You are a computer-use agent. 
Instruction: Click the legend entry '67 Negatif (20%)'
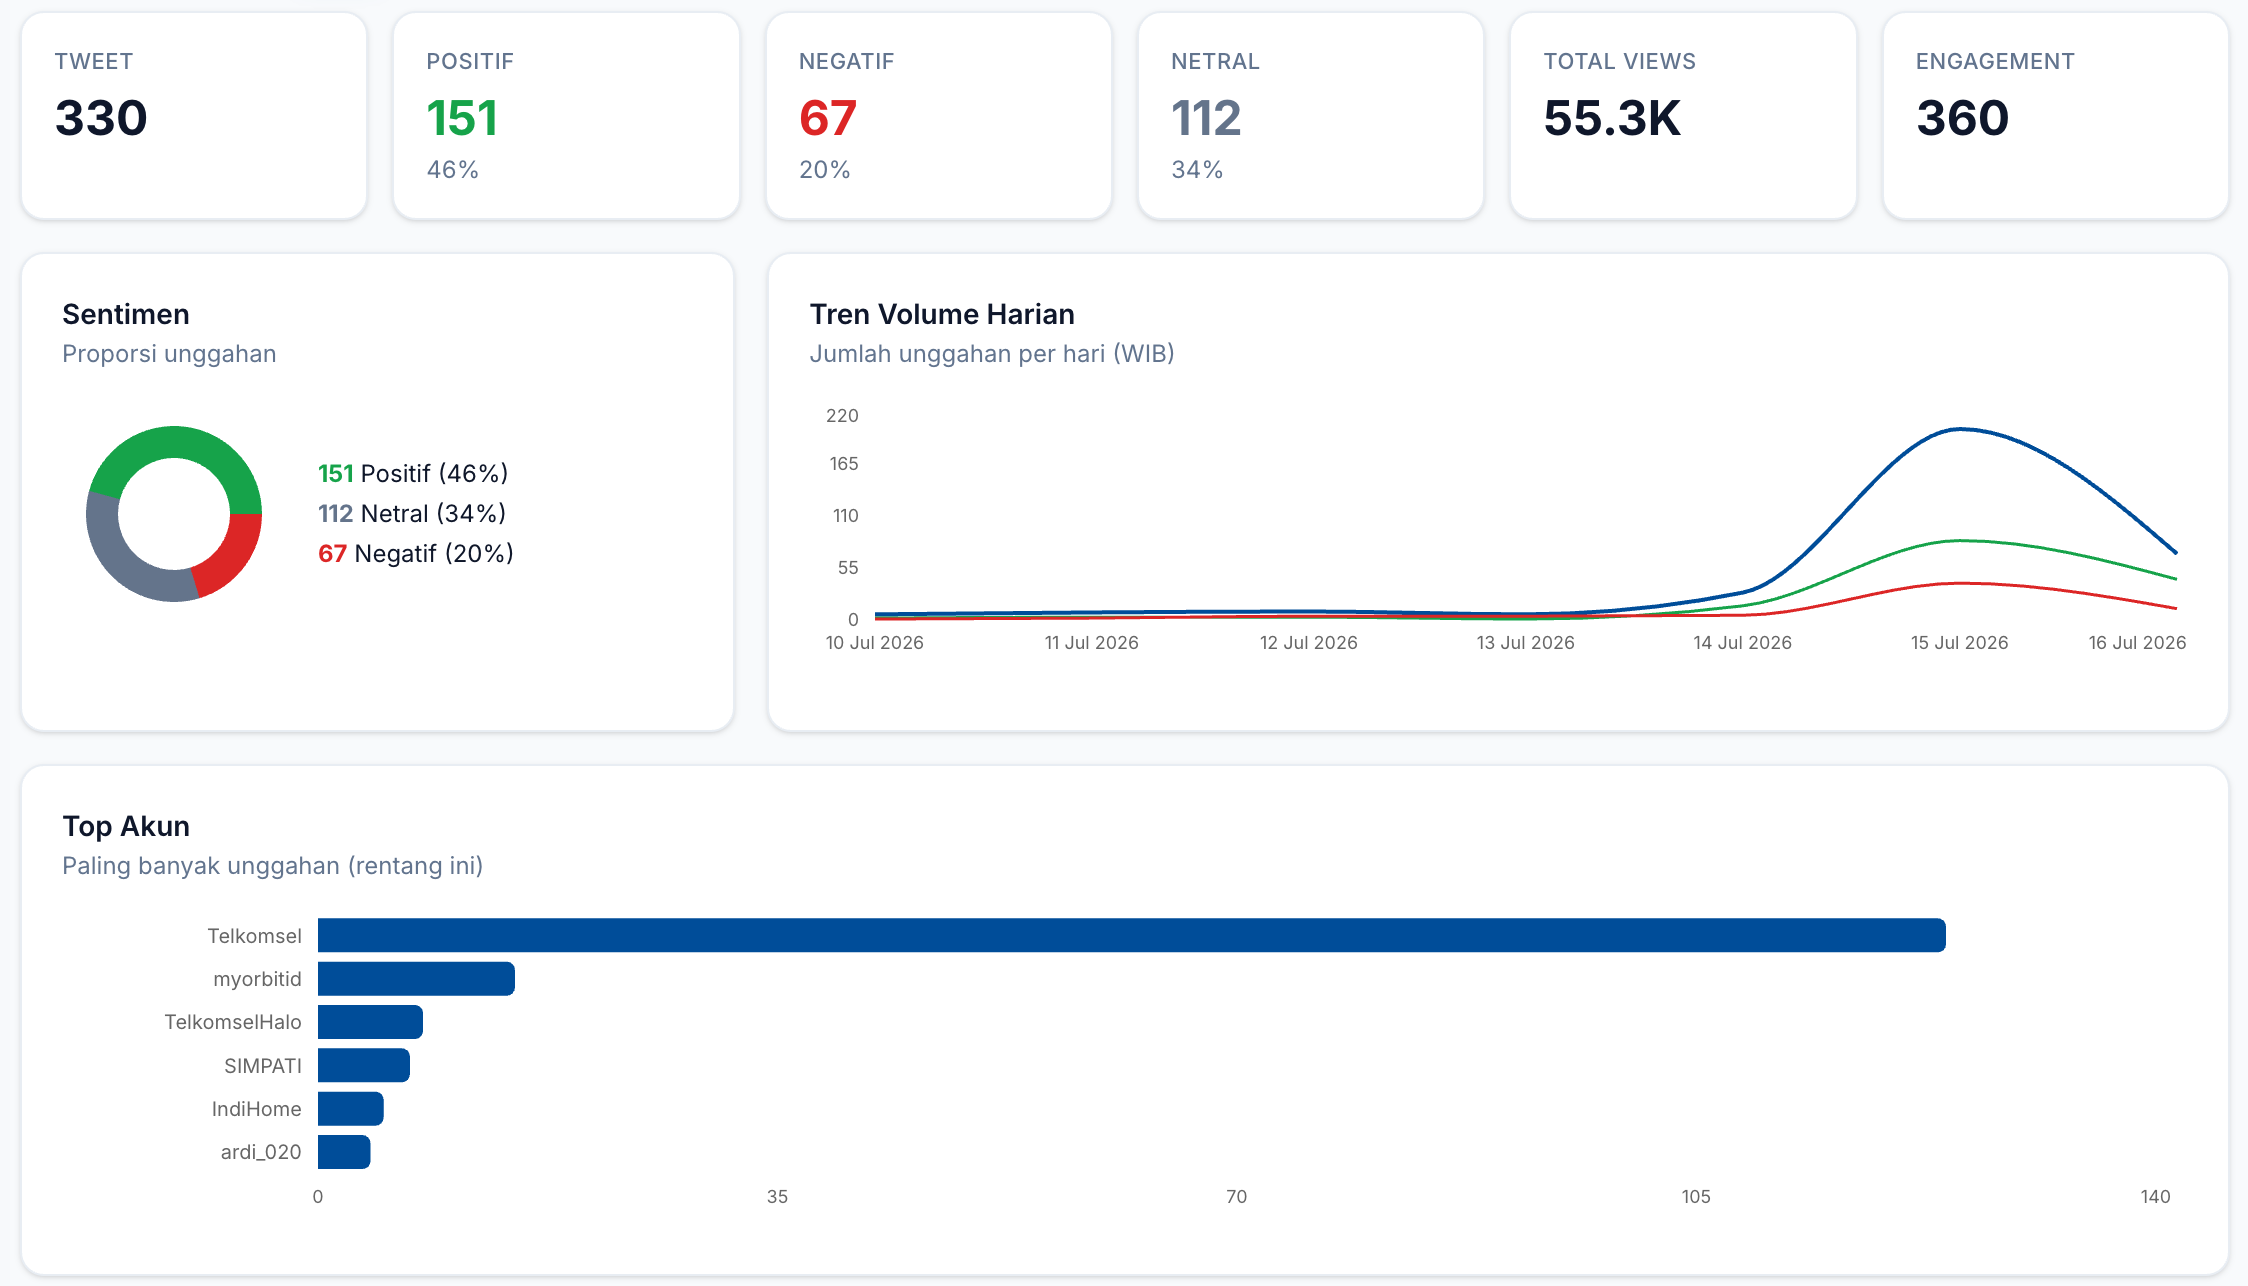pyautogui.click(x=416, y=553)
